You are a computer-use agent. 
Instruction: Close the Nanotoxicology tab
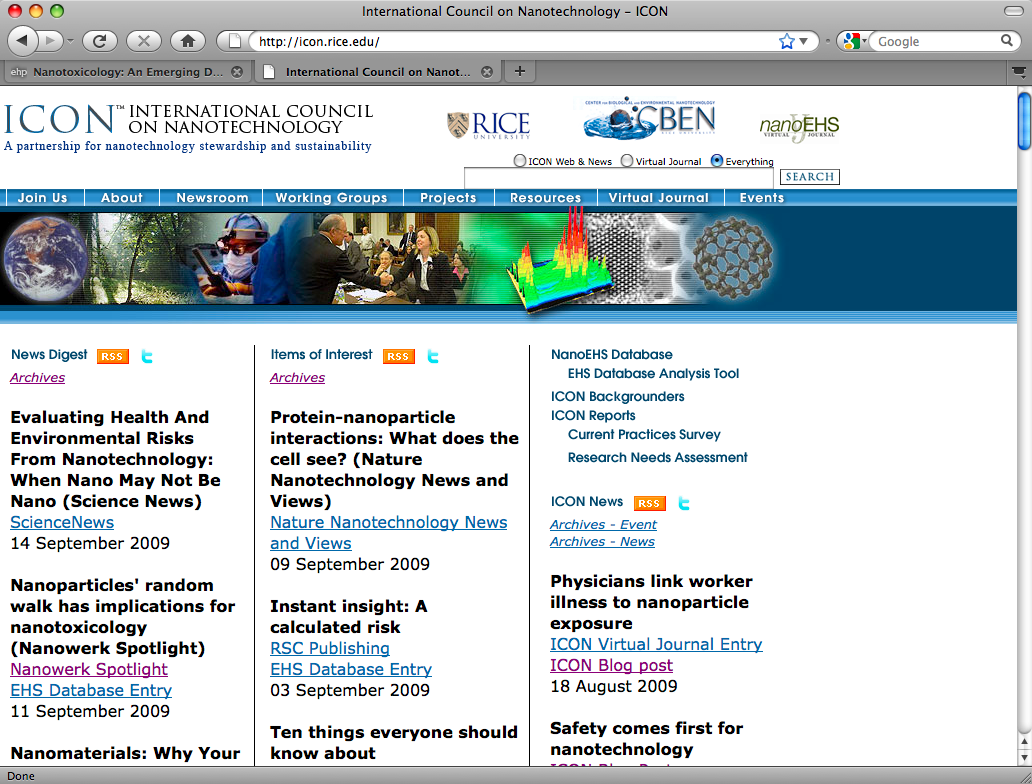(x=237, y=72)
